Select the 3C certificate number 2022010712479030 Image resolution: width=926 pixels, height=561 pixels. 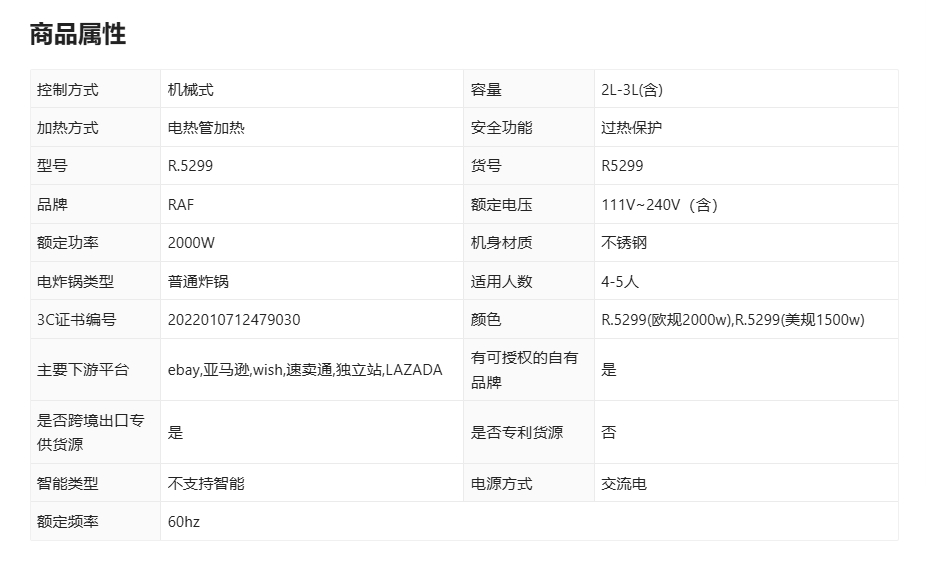[x=234, y=320]
